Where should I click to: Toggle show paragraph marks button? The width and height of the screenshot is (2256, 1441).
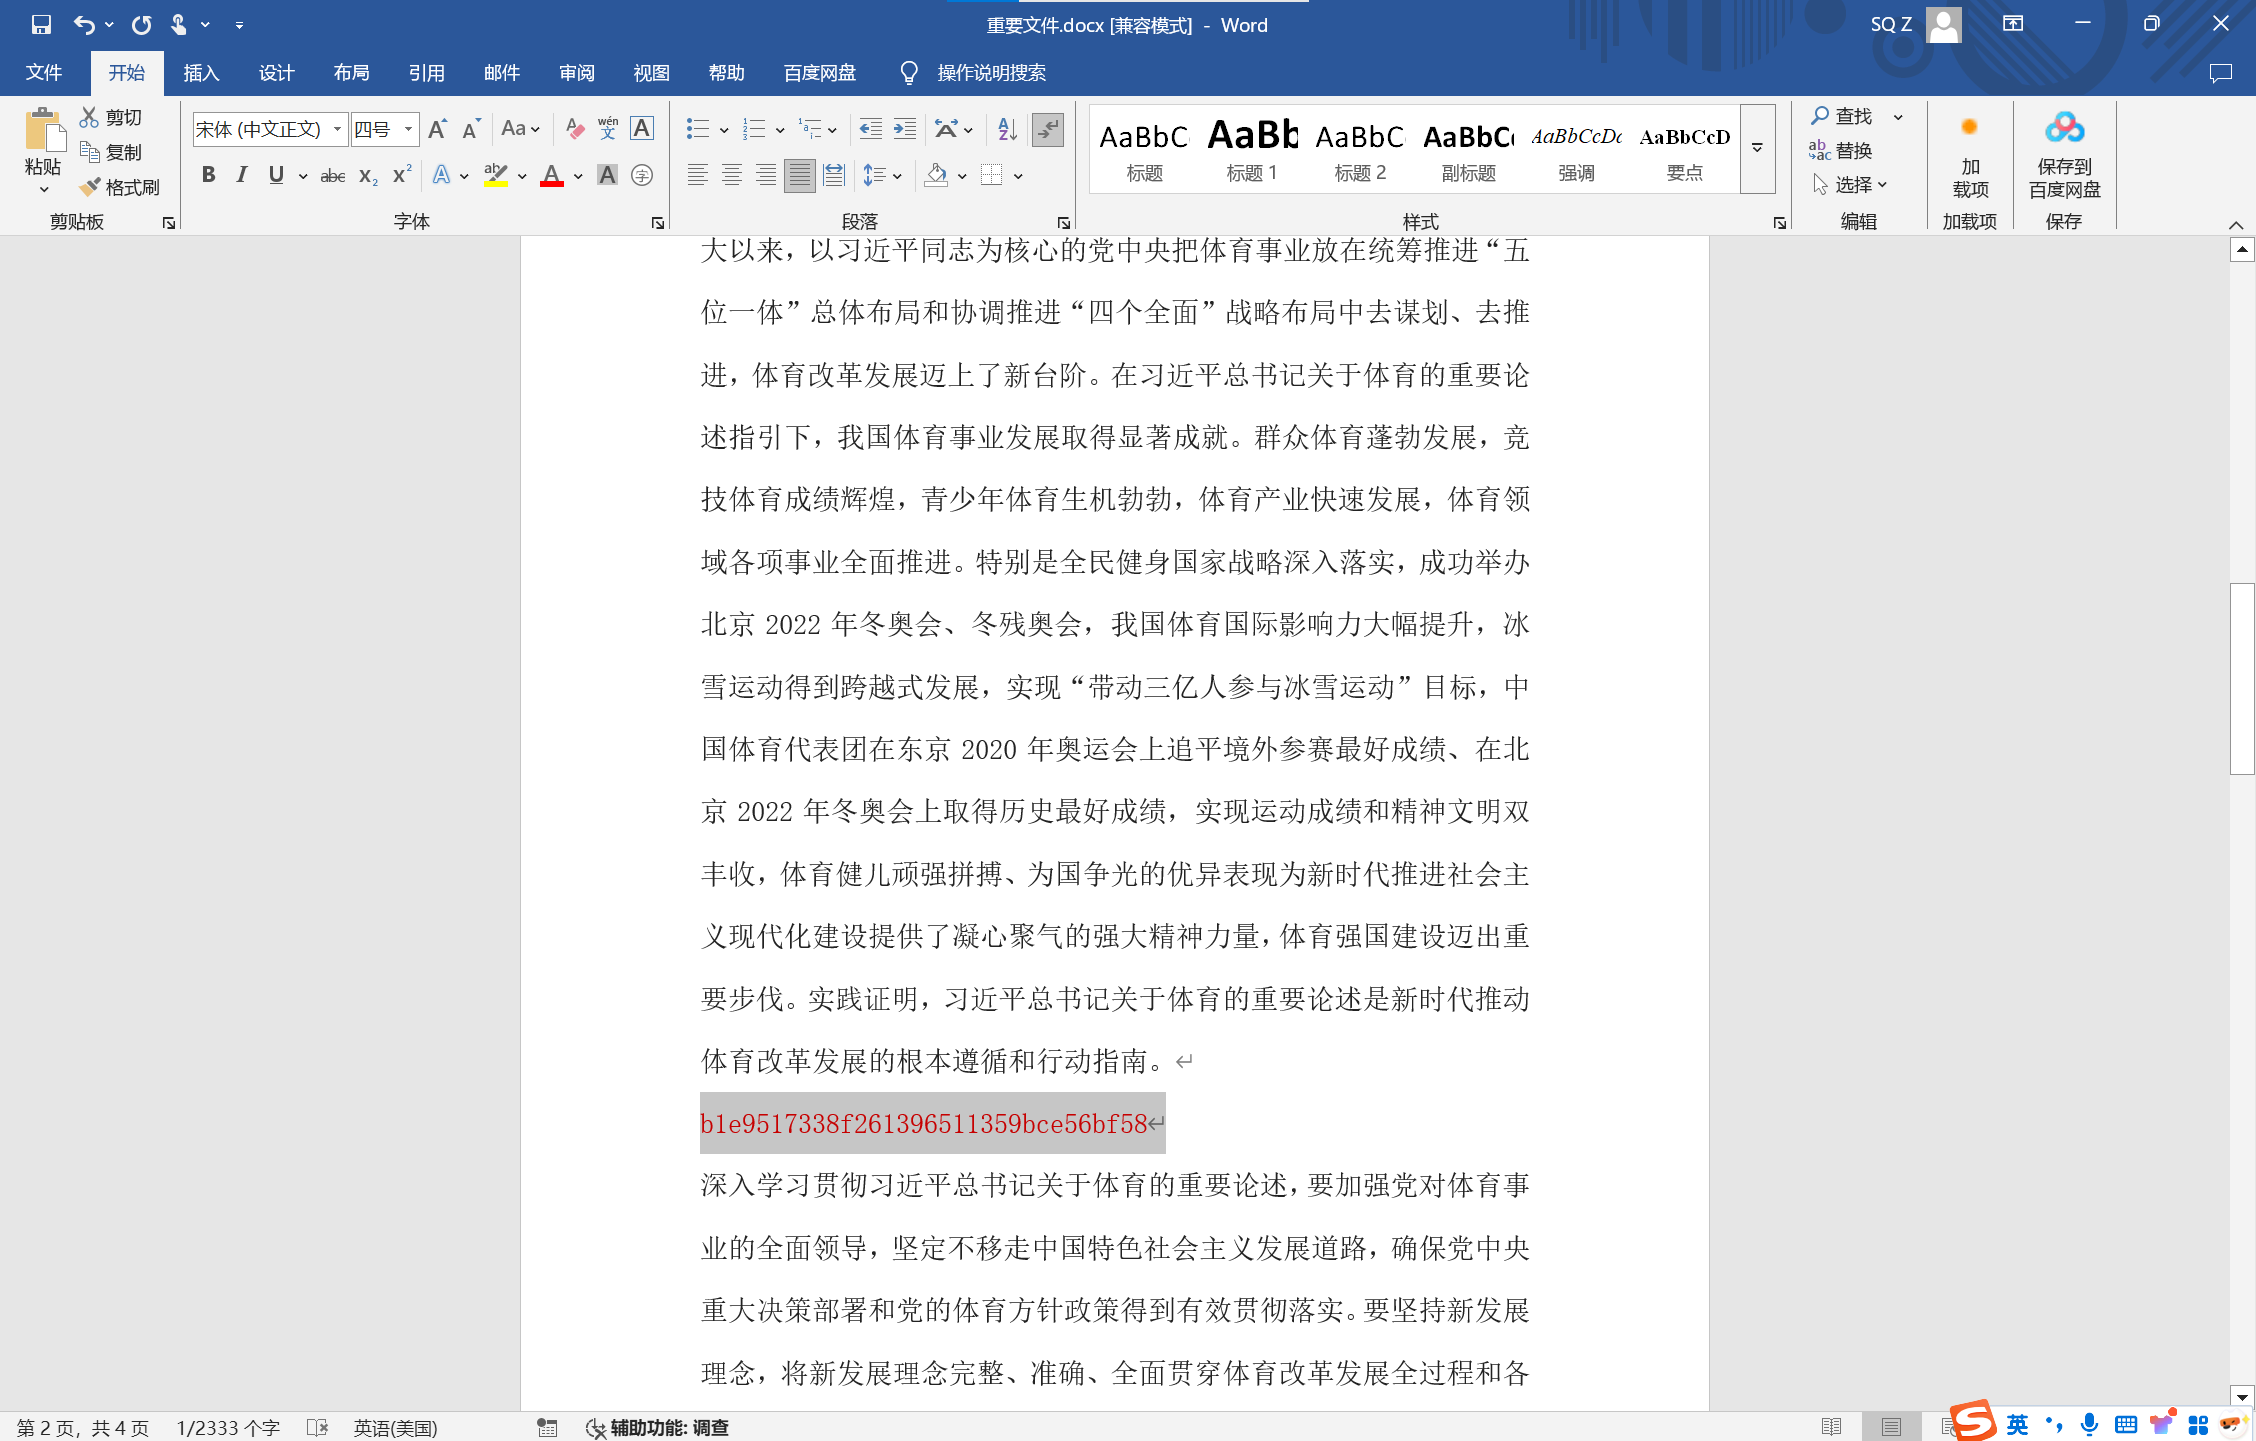tap(1047, 128)
